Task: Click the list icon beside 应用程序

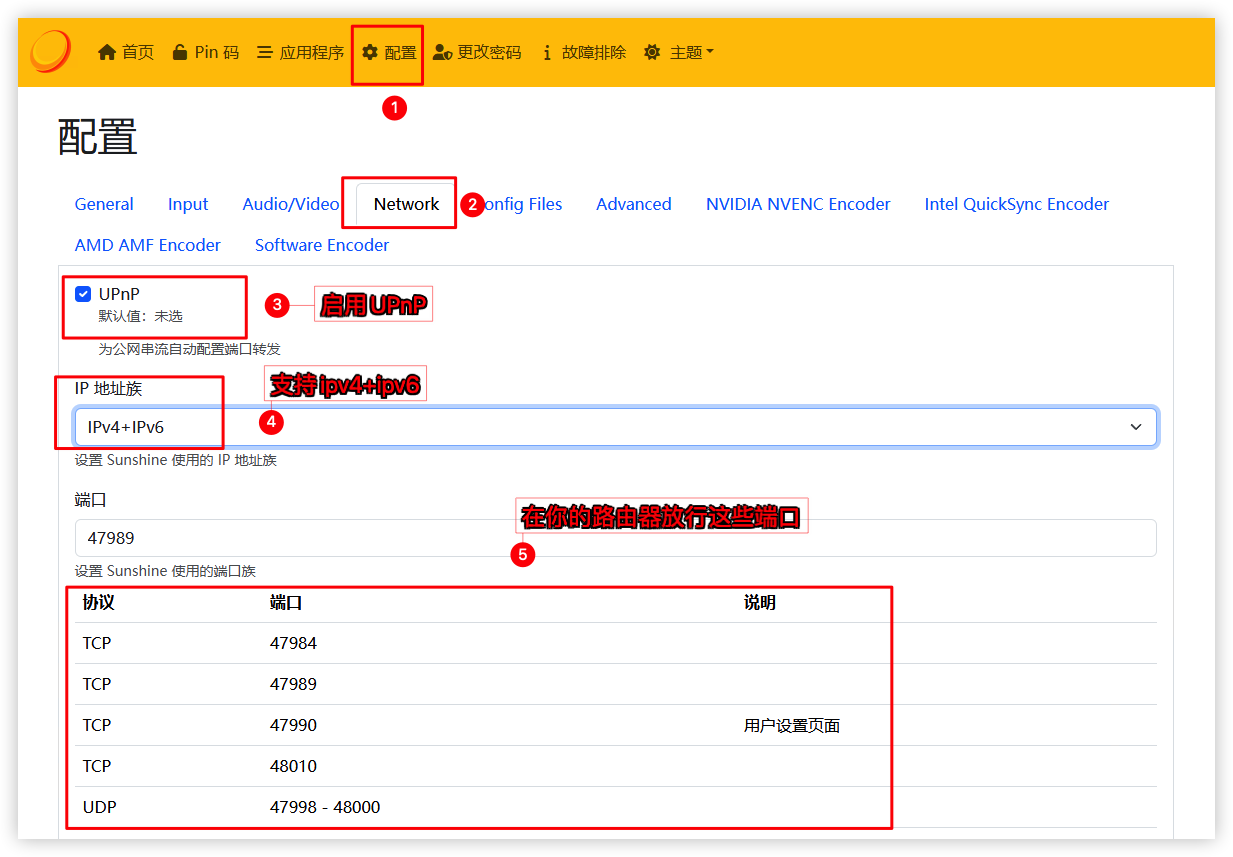Action: pyautogui.click(x=265, y=52)
